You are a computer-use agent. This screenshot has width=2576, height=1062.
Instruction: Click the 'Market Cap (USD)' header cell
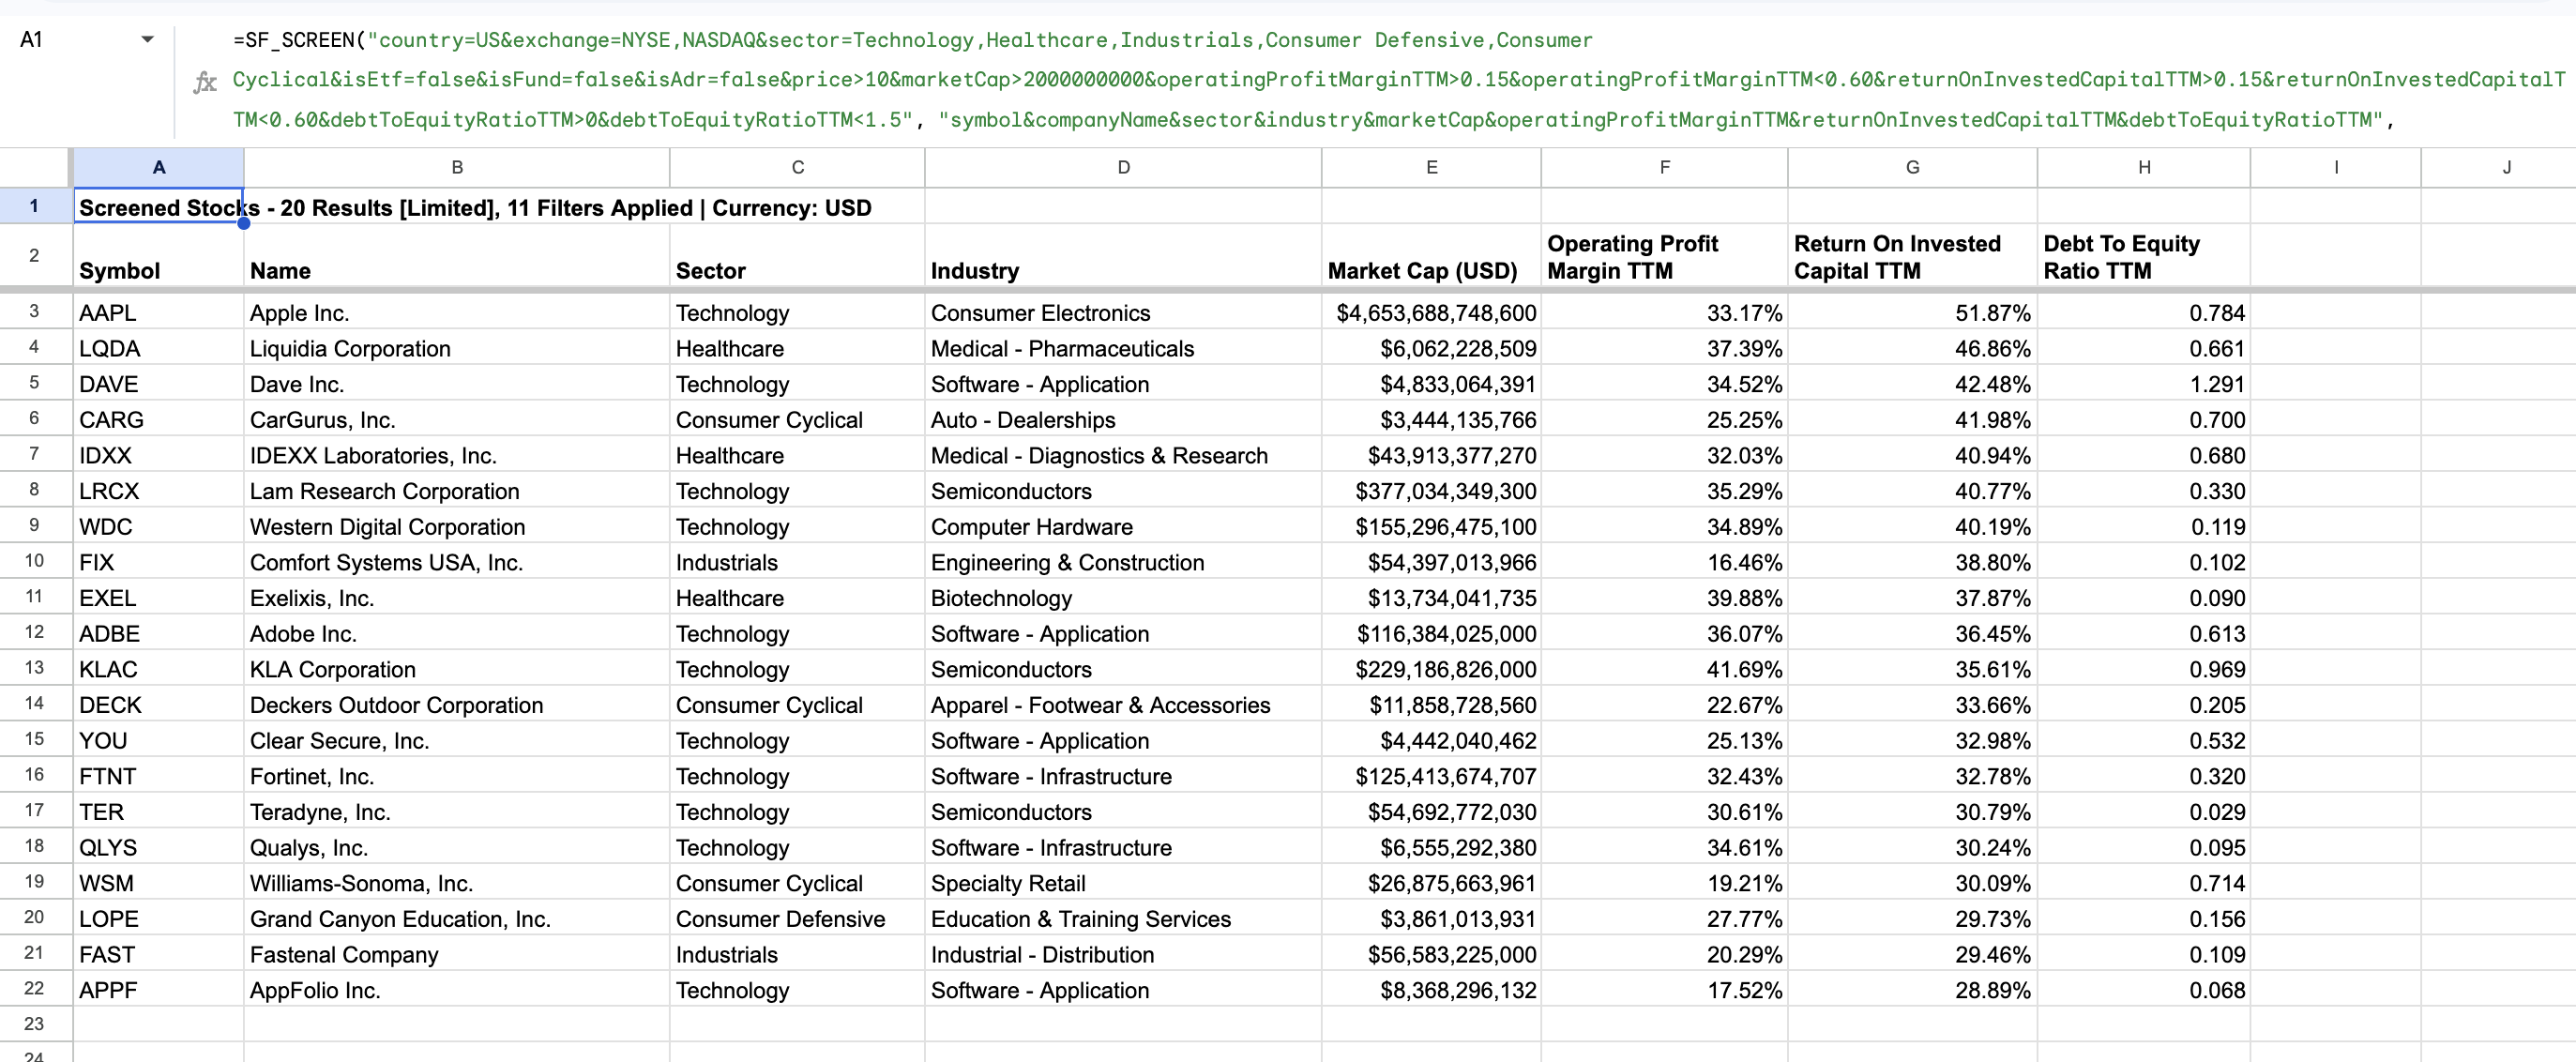1431,256
